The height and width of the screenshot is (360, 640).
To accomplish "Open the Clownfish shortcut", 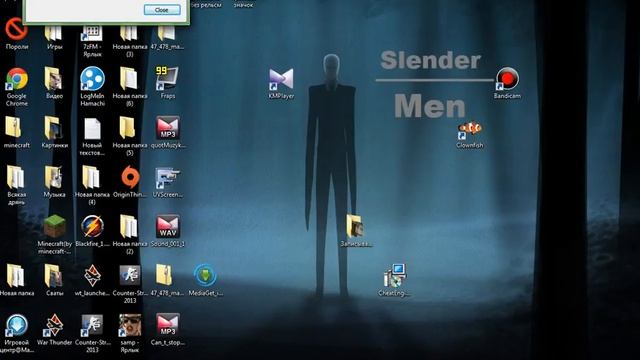I will pos(470,130).
